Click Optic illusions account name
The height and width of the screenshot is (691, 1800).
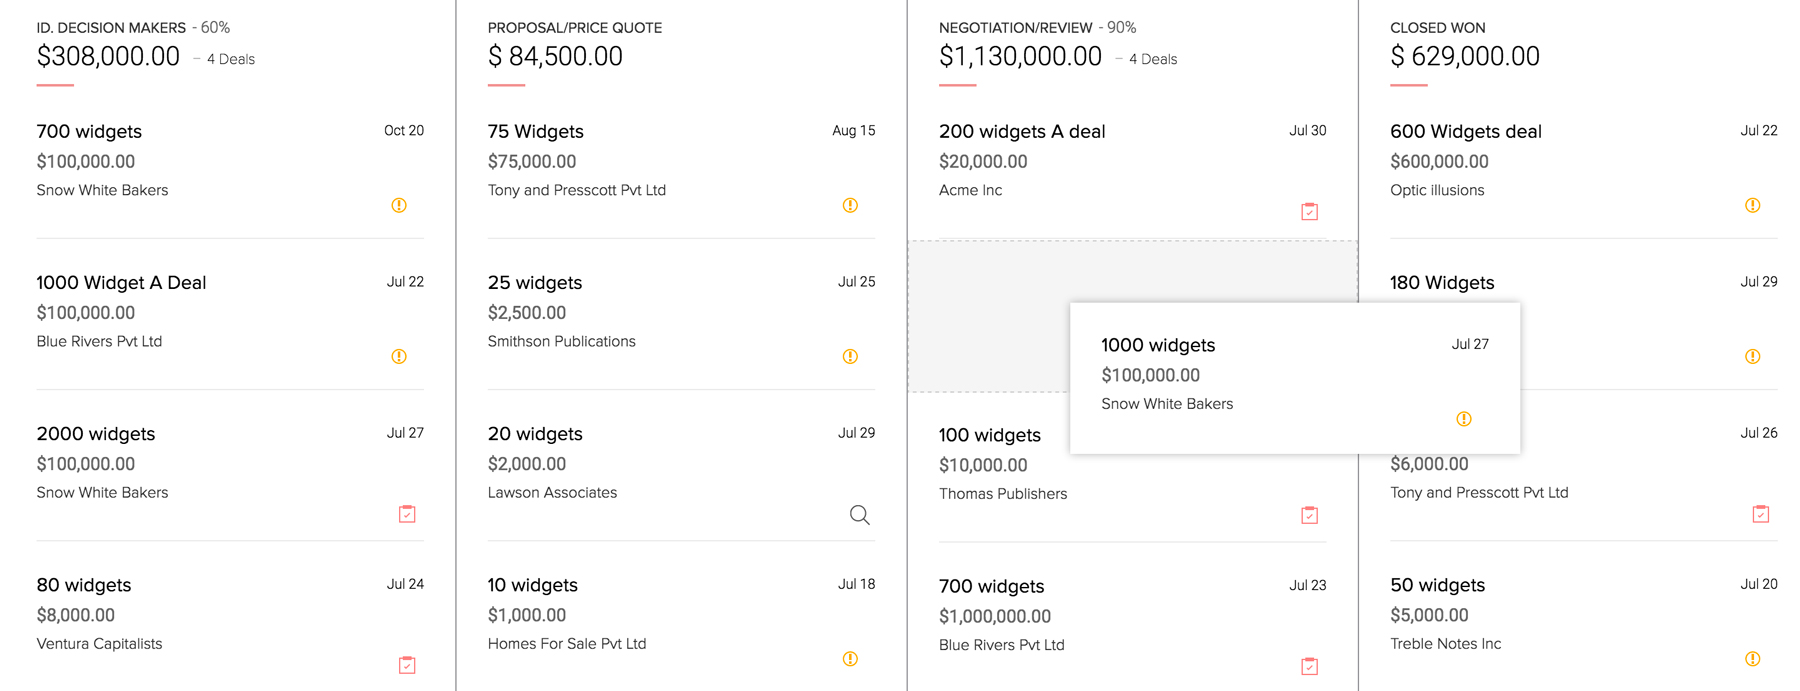click(1437, 190)
